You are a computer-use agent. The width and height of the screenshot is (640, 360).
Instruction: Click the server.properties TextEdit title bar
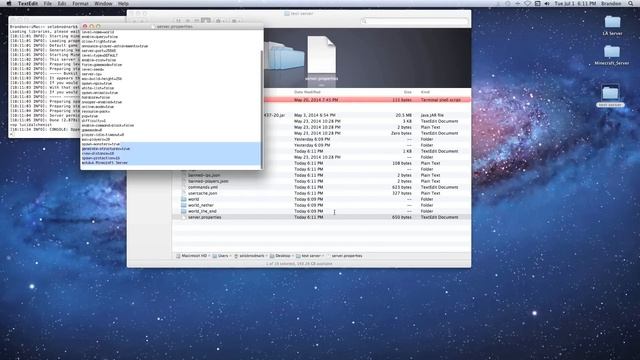(x=171, y=27)
